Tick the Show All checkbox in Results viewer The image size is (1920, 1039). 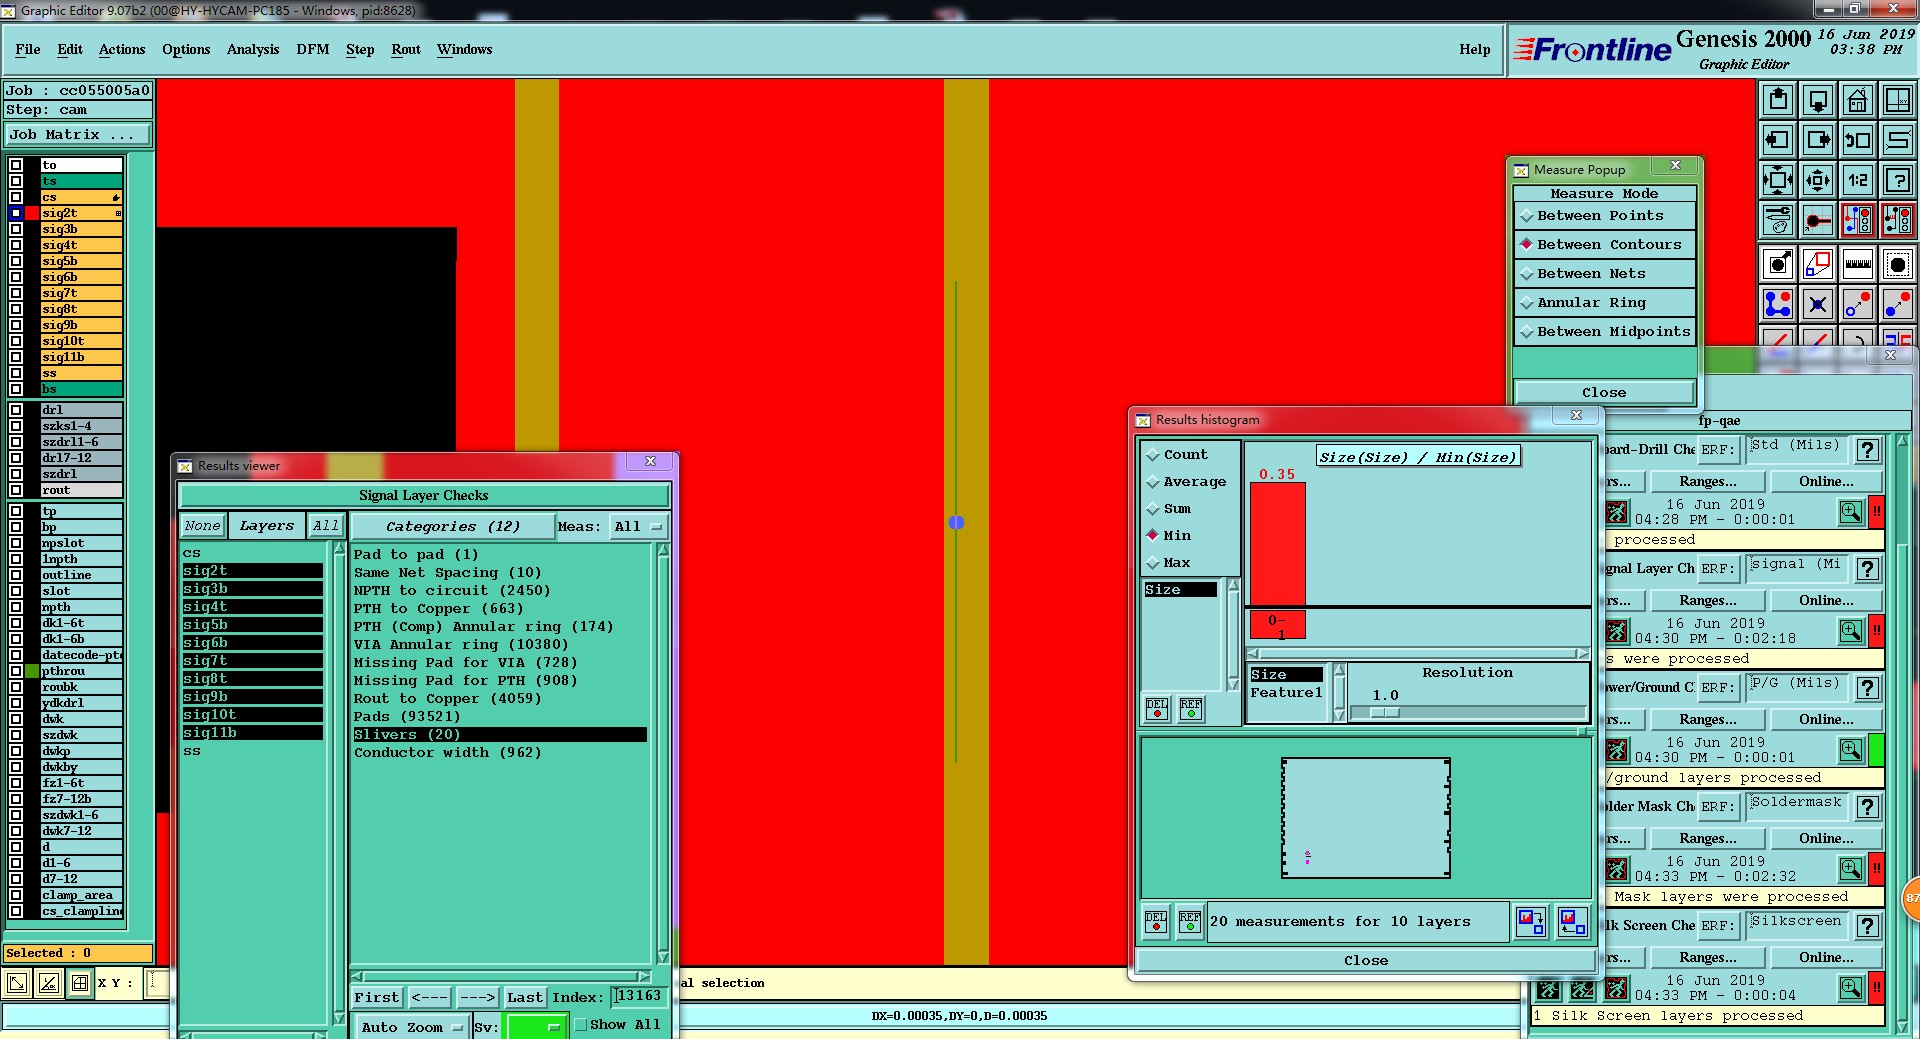[x=580, y=1025]
